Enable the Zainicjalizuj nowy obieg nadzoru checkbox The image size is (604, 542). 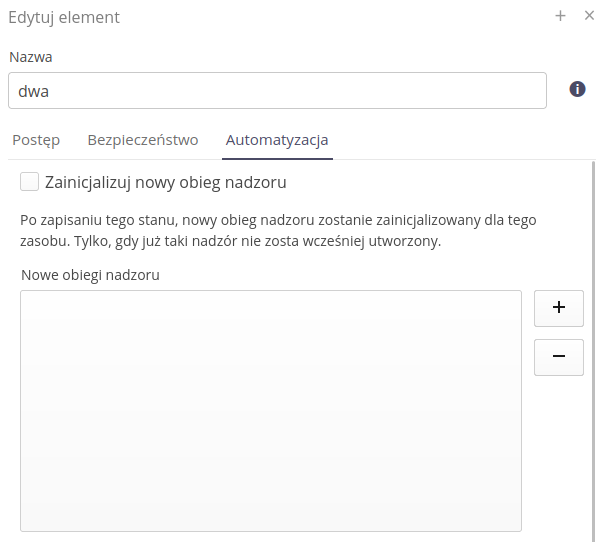(30, 182)
